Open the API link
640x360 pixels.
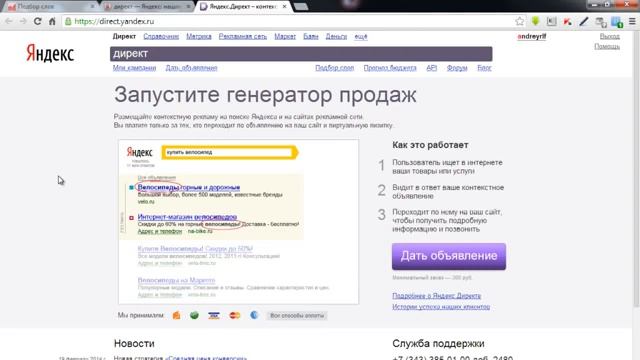(x=431, y=68)
